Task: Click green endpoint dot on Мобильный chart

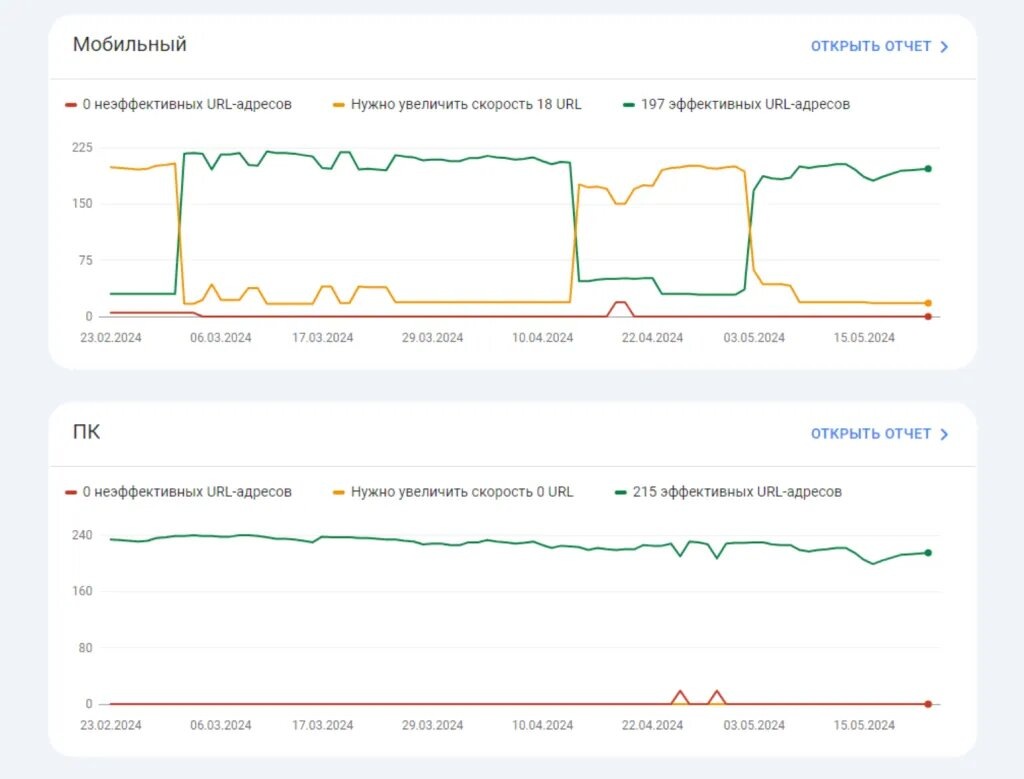Action: (x=928, y=169)
